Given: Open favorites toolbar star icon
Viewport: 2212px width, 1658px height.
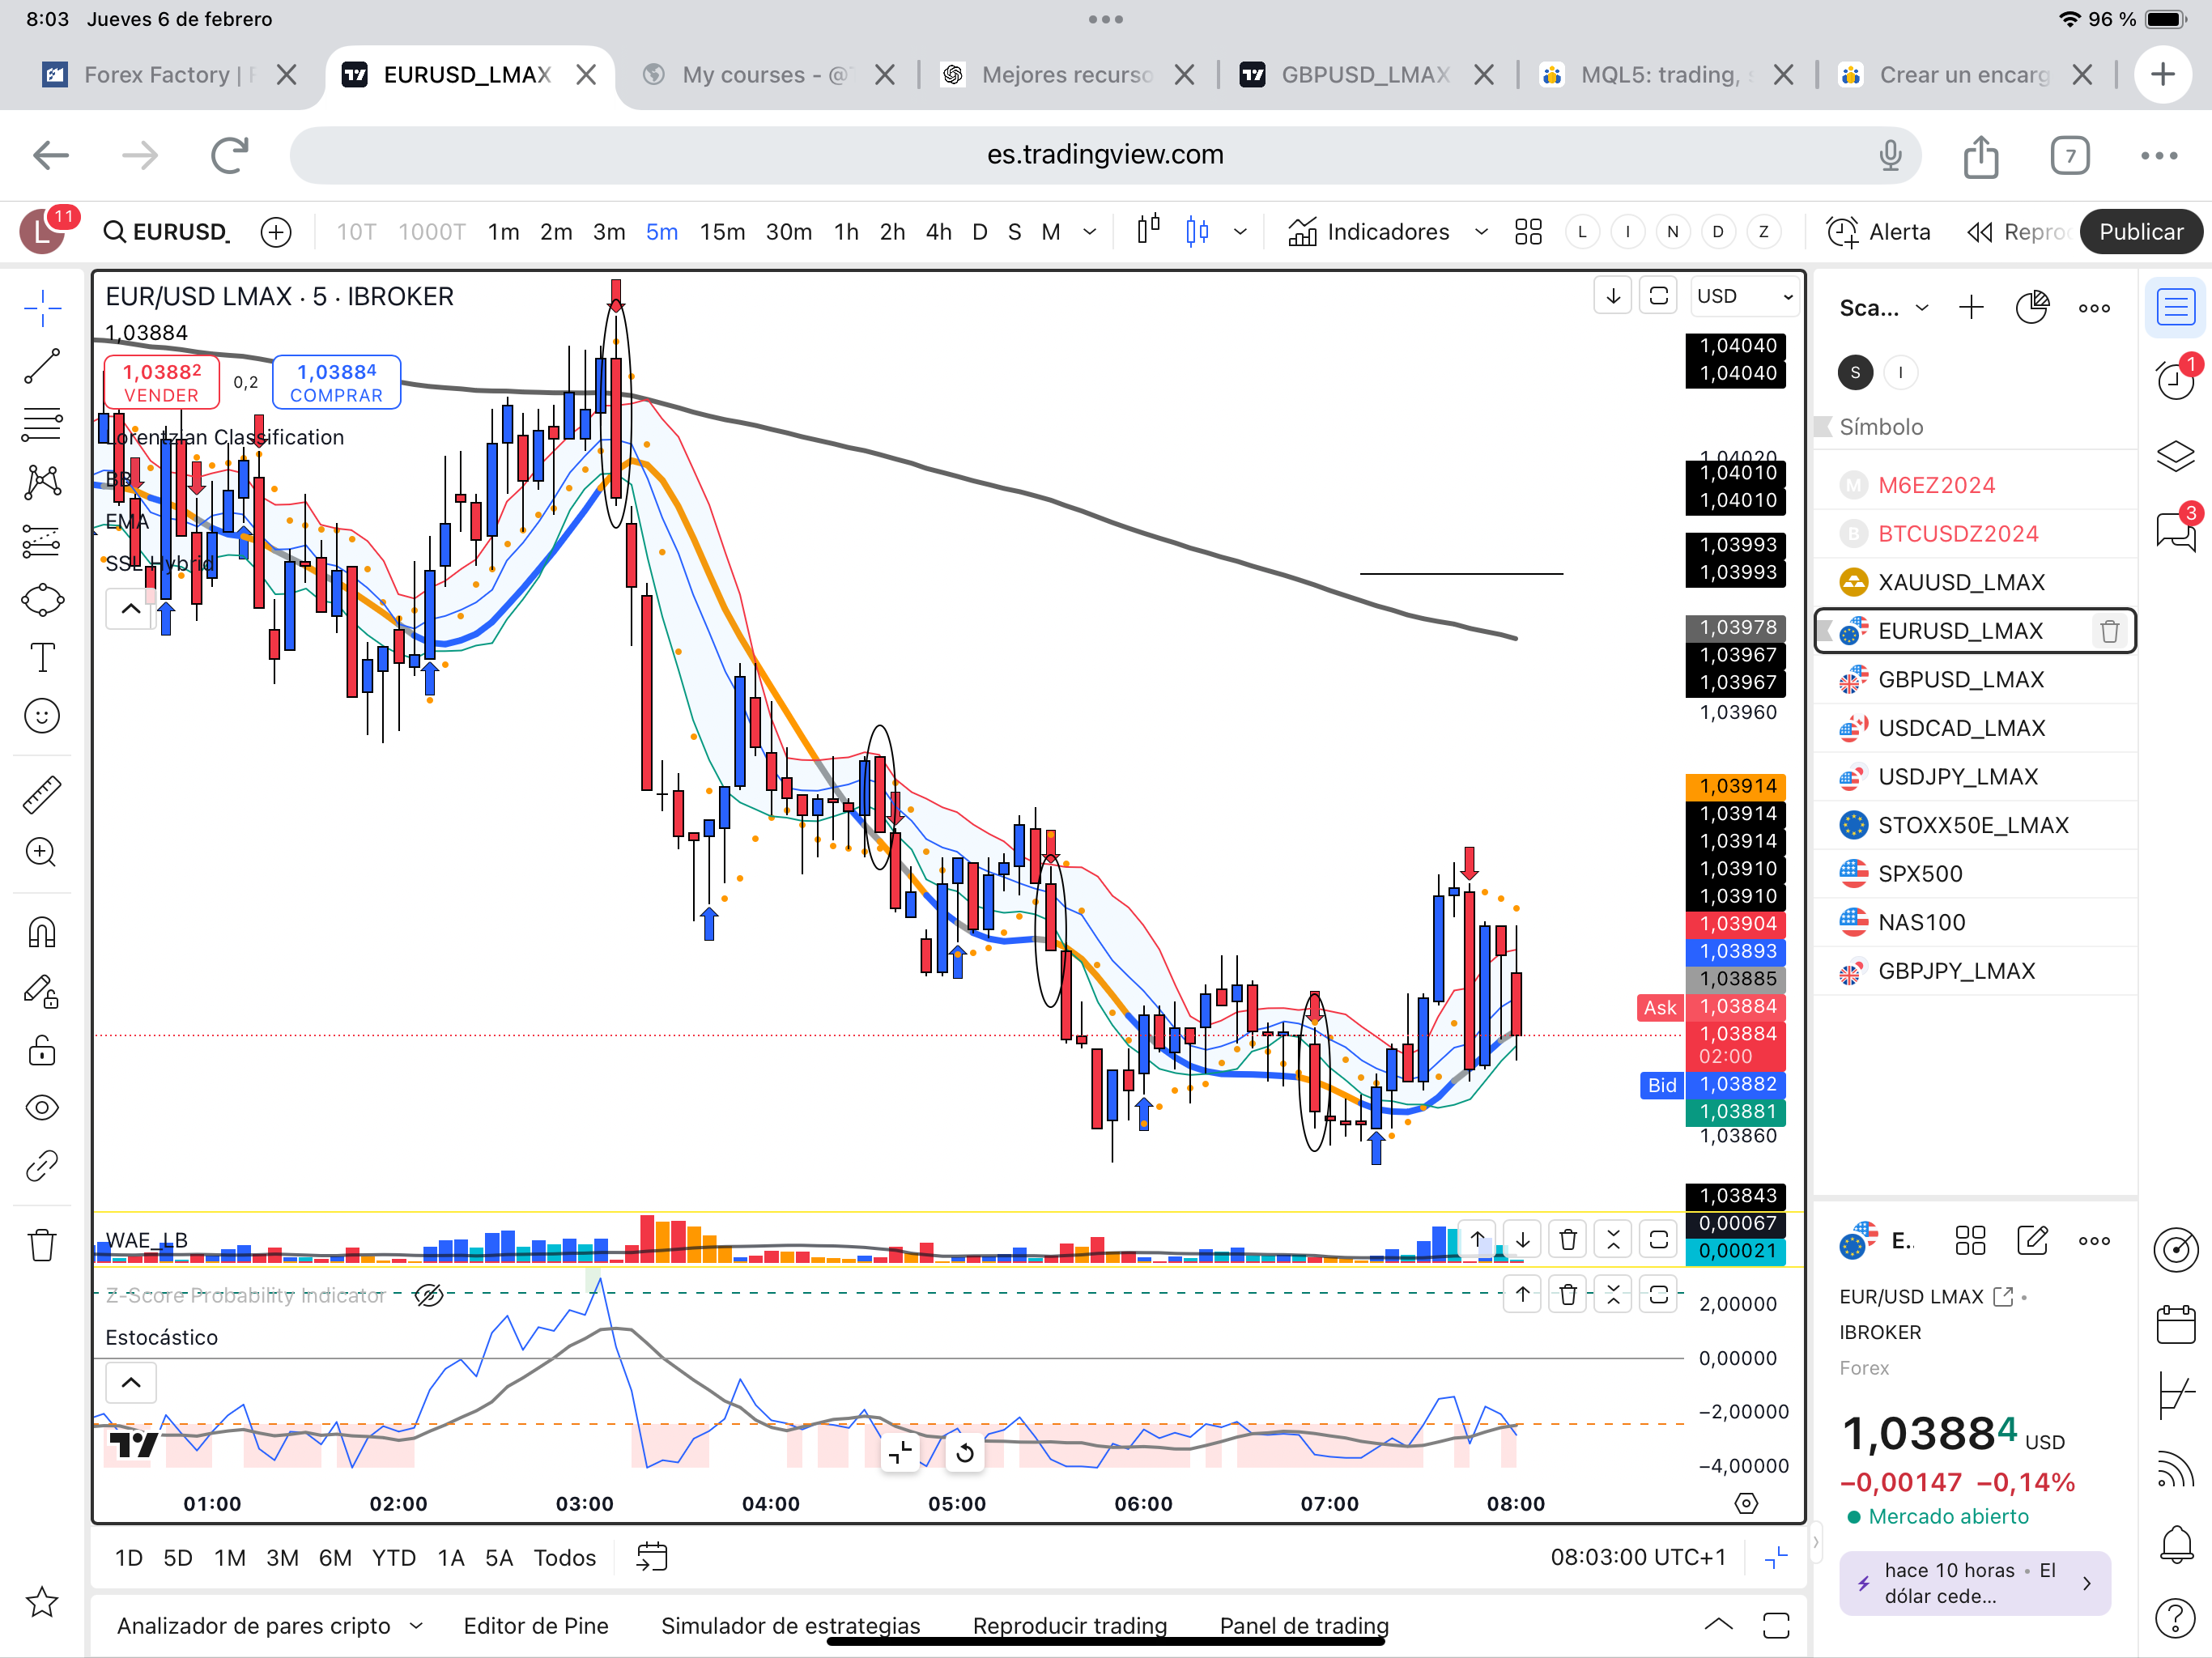Looking at the screenshot, I should pos(42,1602).
